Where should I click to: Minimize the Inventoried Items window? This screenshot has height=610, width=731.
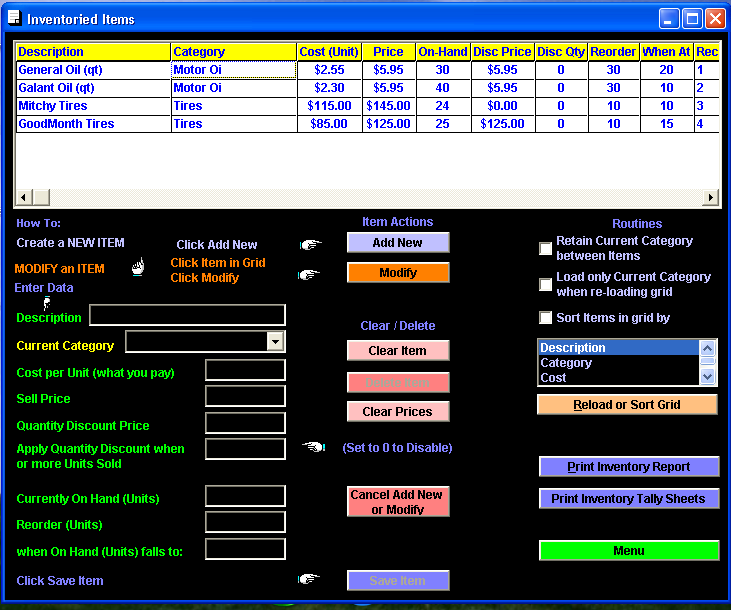(669, 19)
